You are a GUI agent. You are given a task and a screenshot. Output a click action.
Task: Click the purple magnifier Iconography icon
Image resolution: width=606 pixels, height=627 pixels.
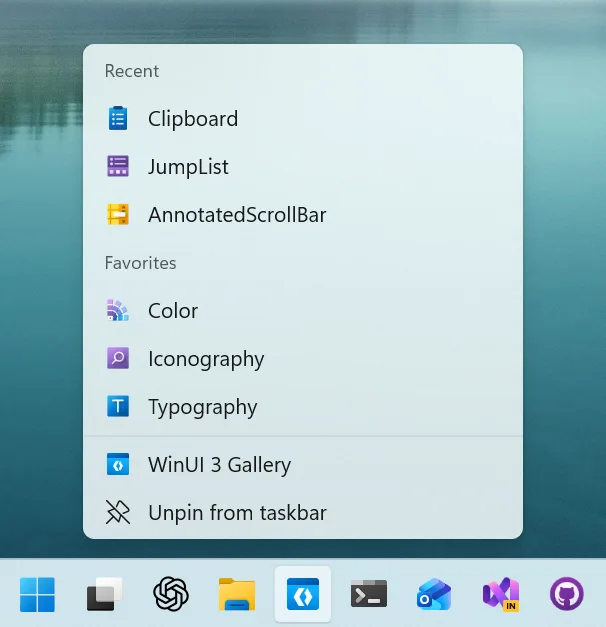[118, 359]
